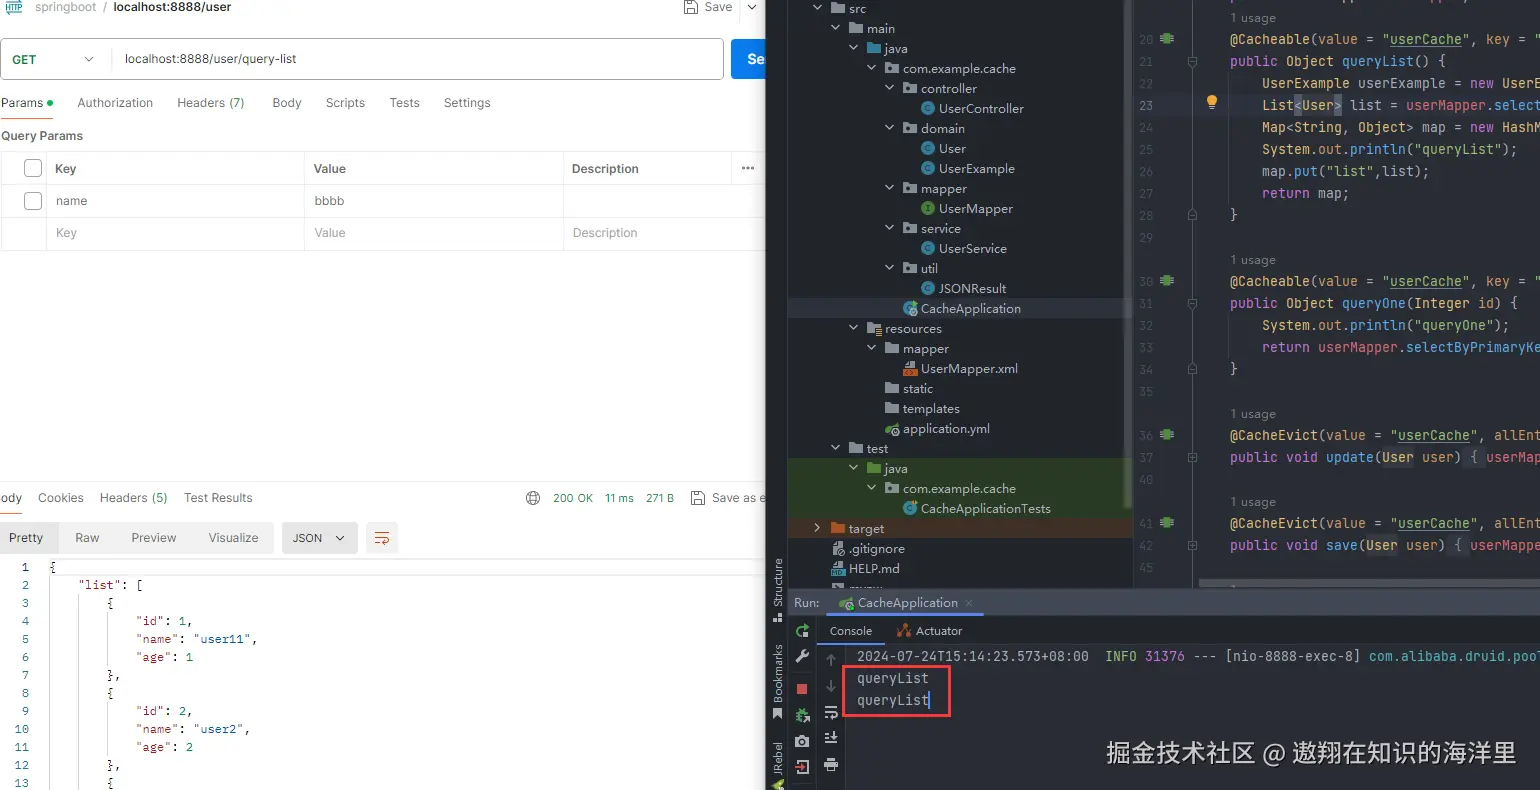
Task: Toggle soft-wrap in the Run console
Action: pyautogui.click(x=831, y=712)
